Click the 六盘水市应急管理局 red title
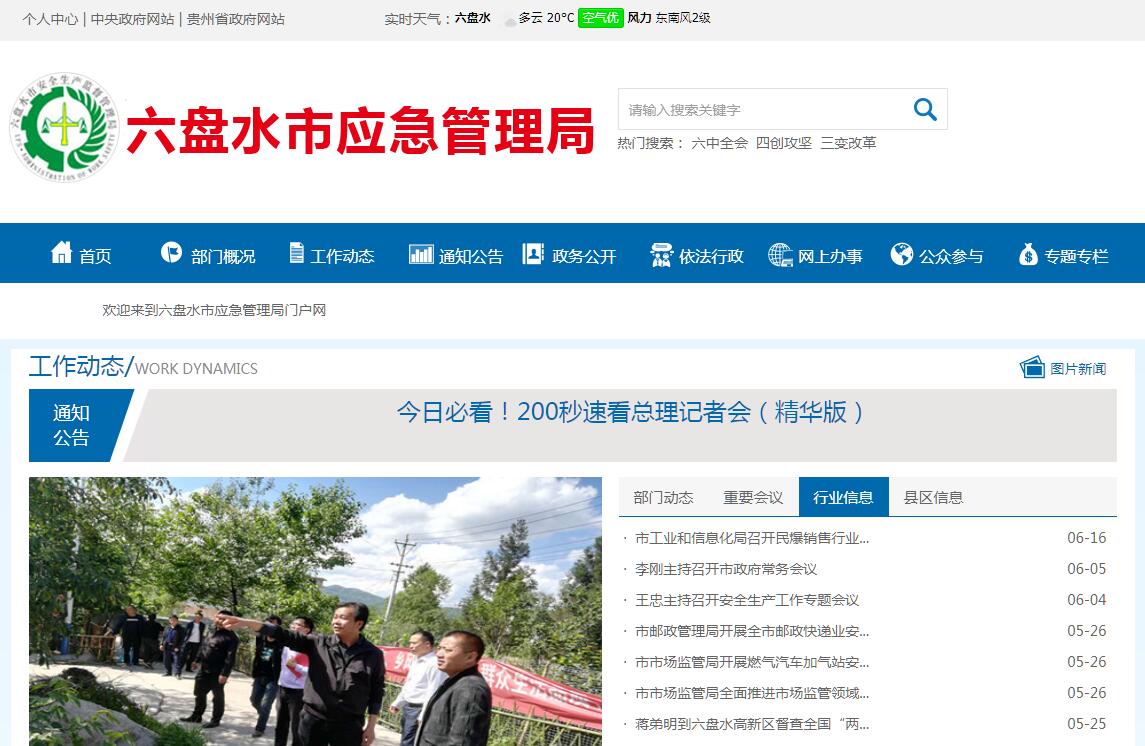Viewport: 1145px width, 746px height. click(360, 131)
